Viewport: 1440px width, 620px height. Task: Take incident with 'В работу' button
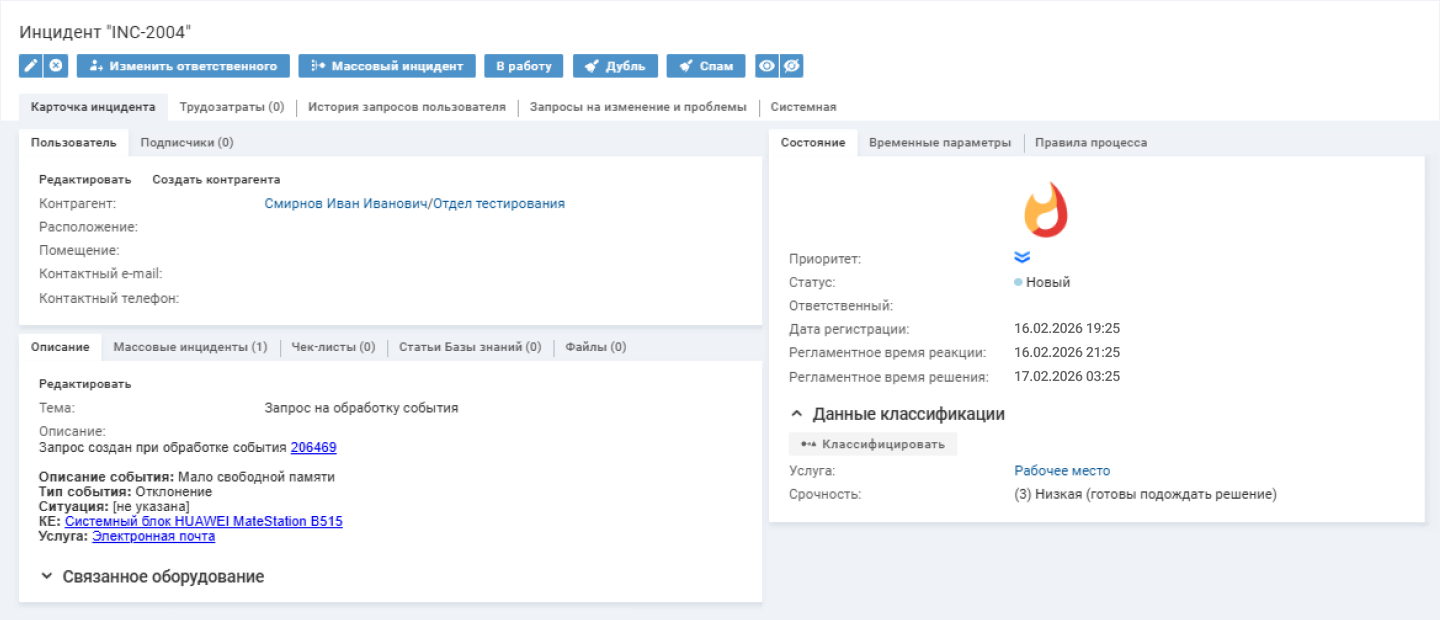[524, 66]
